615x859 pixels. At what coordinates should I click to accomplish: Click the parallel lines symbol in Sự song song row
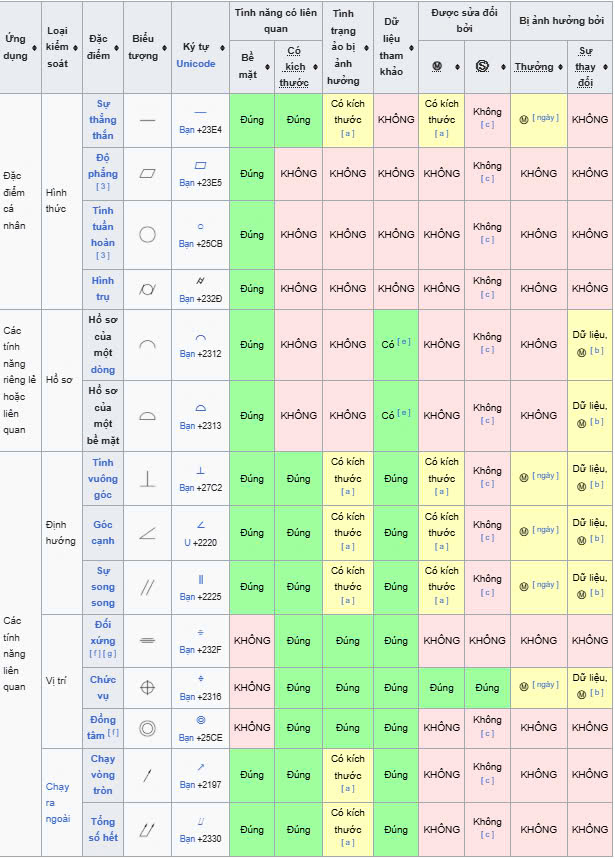(147, 587)
